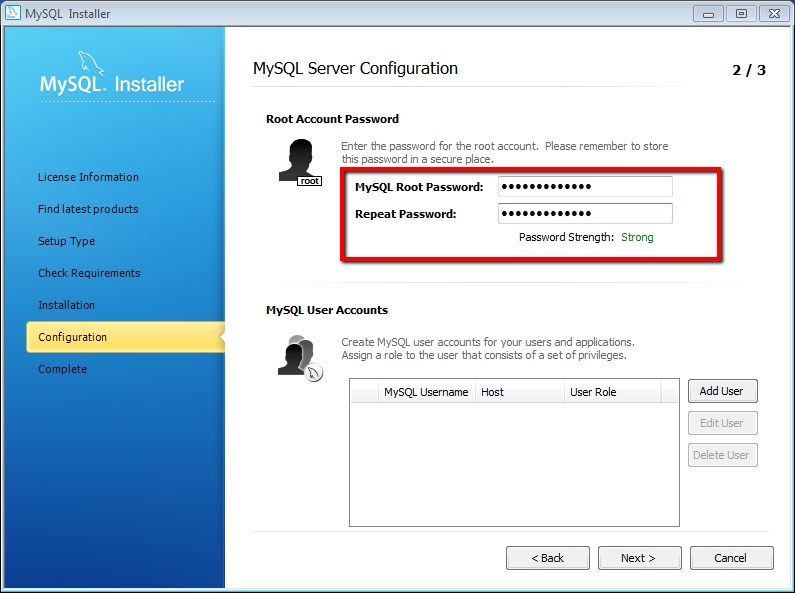Focus the MySQL Root Password field
Viewport: 795px width, 593px height.
[585, 187]
